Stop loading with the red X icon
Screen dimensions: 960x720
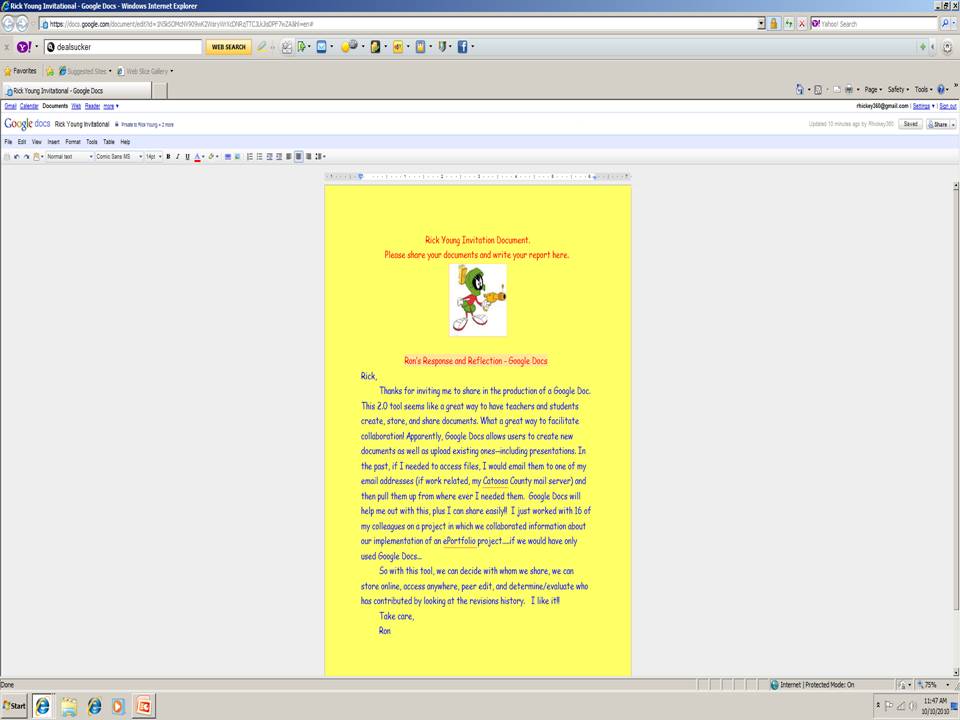pos(802,24)
